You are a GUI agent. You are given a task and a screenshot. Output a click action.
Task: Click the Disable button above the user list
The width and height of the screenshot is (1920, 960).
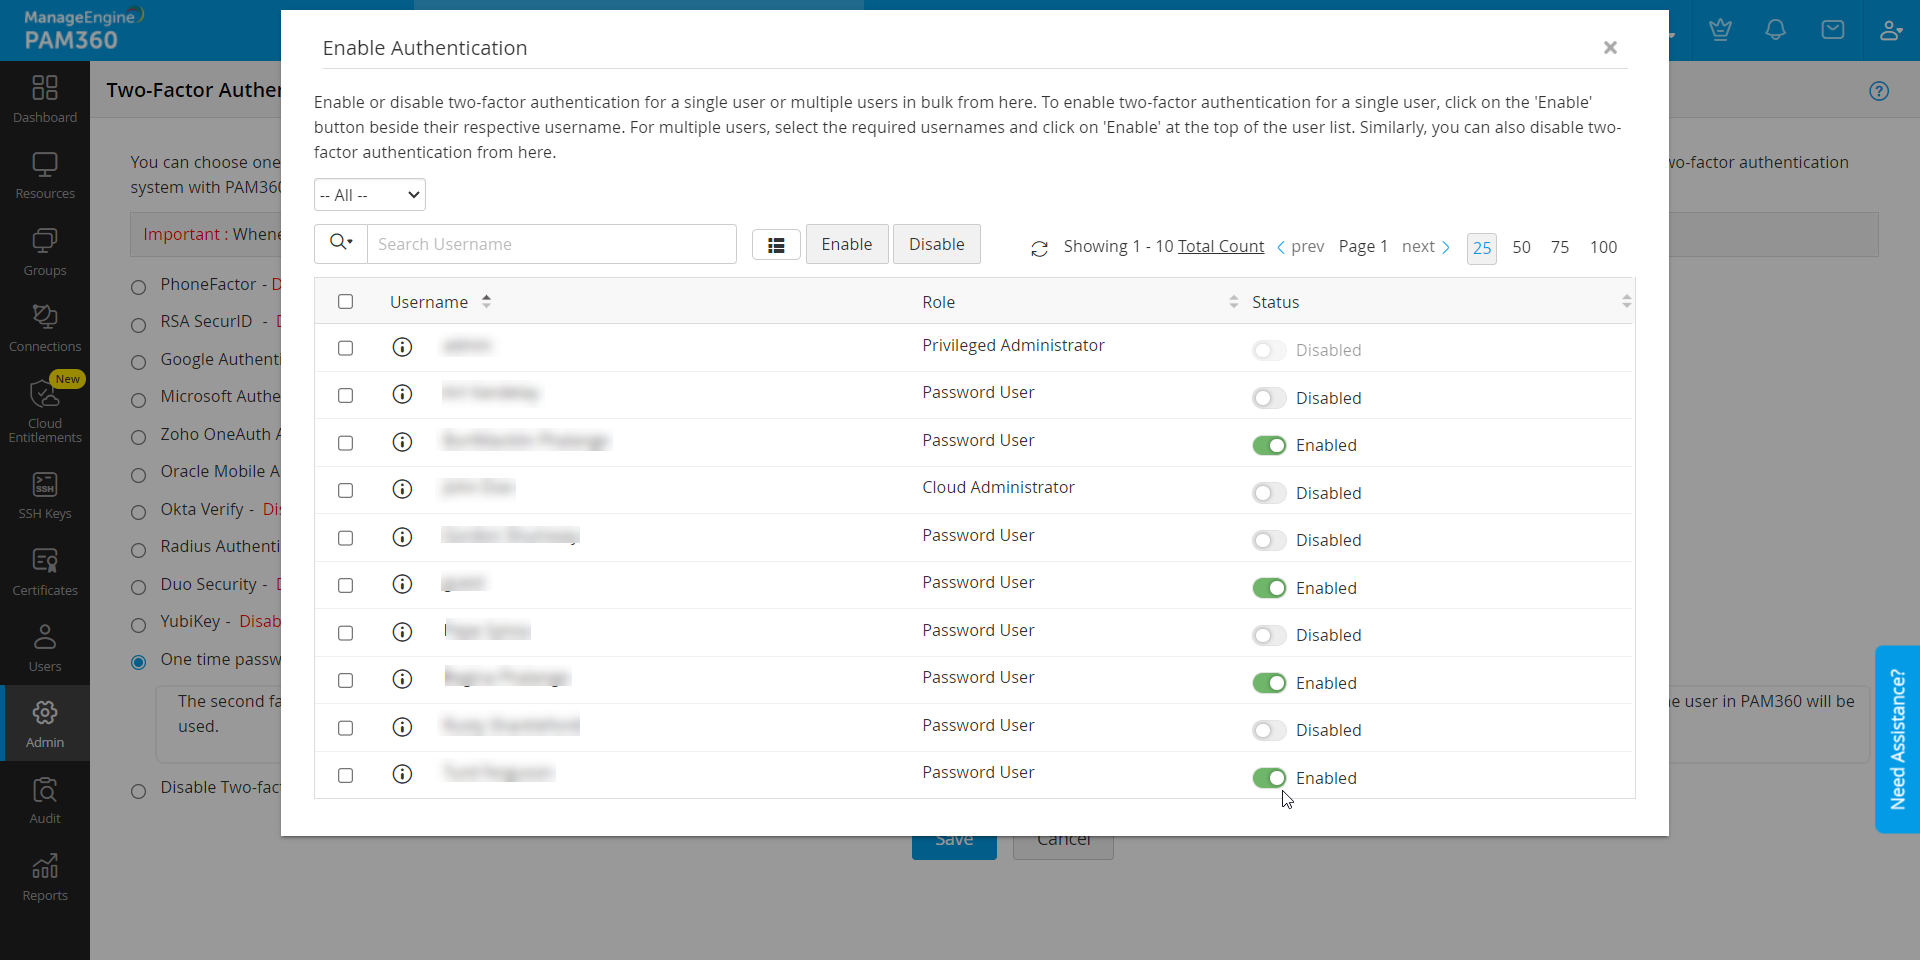pyautogui.click(x=936, y=244)
